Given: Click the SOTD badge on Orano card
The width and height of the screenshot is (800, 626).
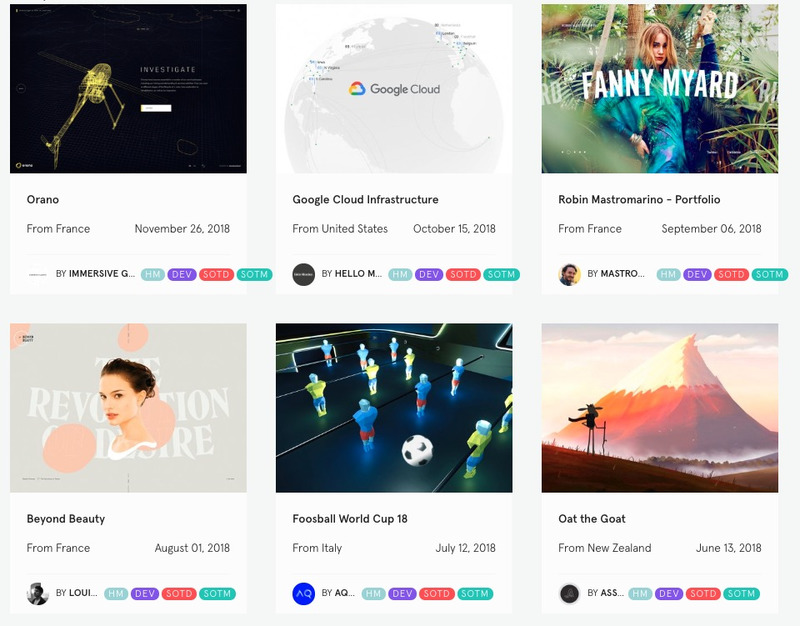Looking at the screenshot, I should click(x=216, y=274).
